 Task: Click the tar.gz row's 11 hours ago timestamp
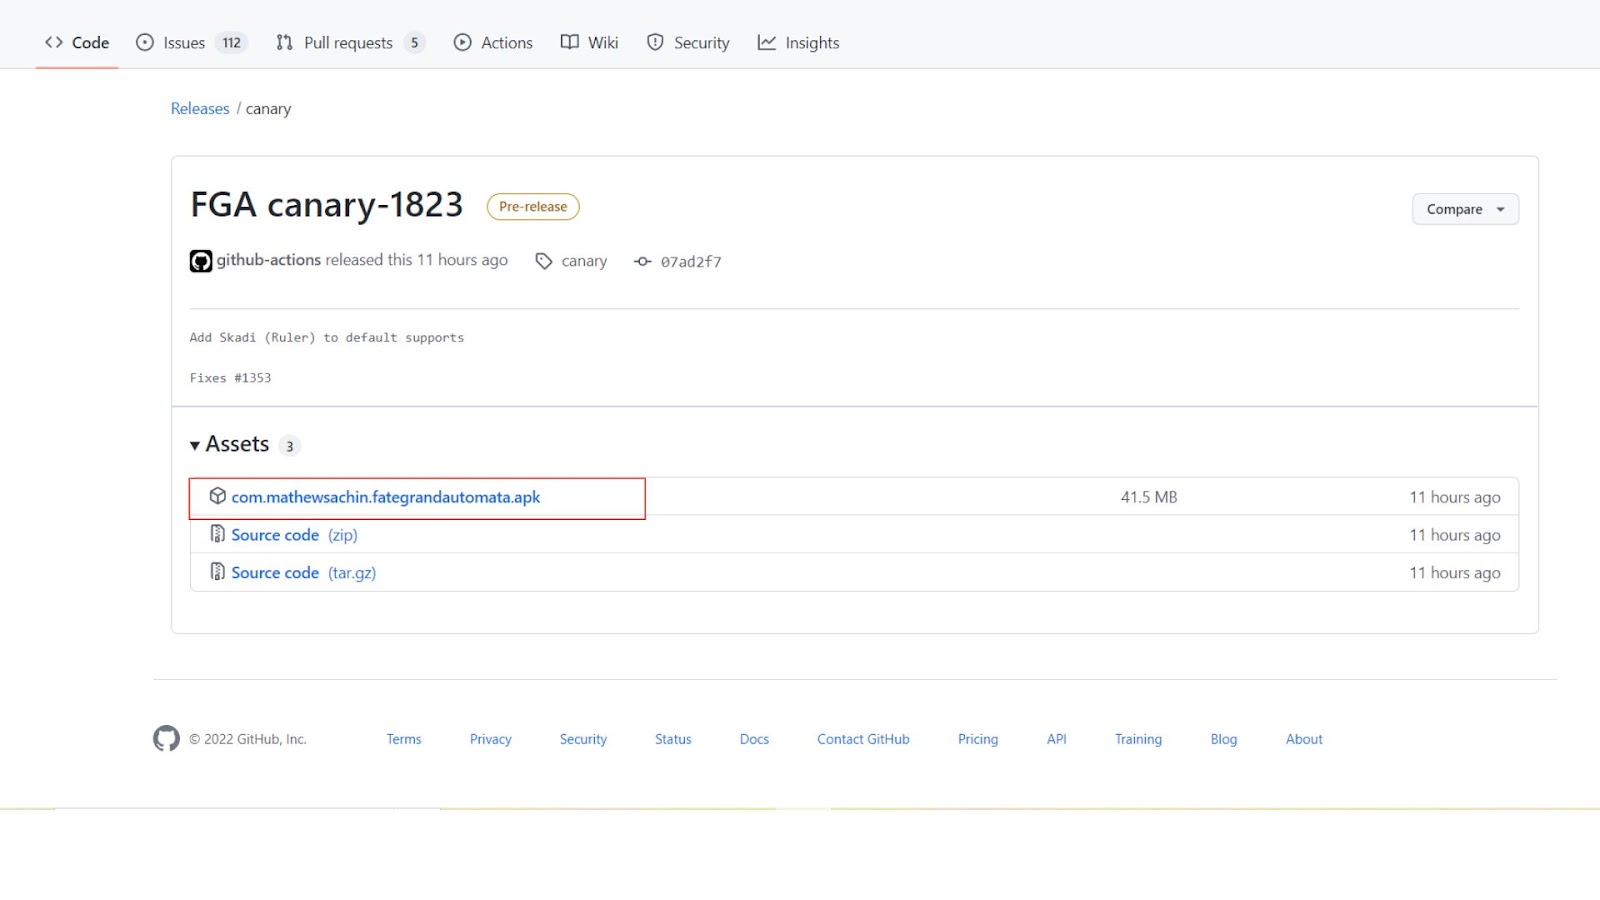point(1455,573)
